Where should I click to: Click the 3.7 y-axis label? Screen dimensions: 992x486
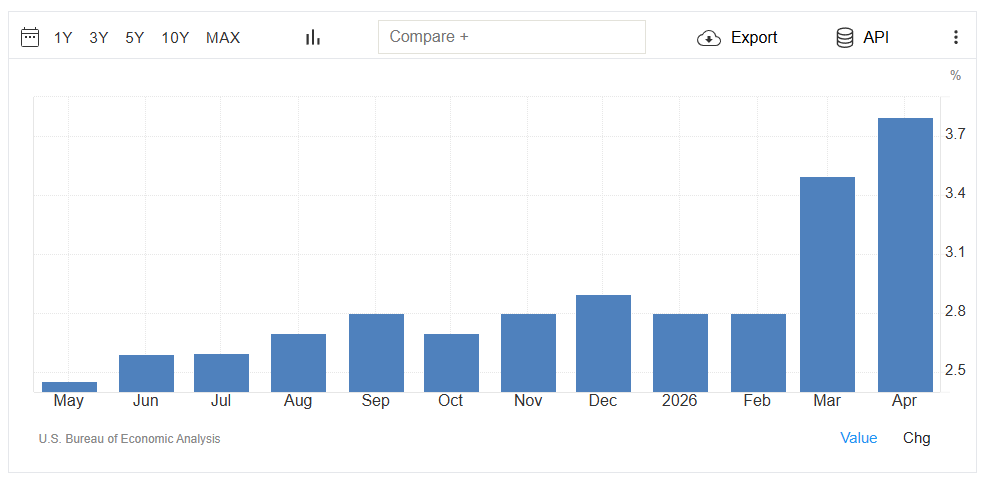pyautogui.click(x=955, y=134)
